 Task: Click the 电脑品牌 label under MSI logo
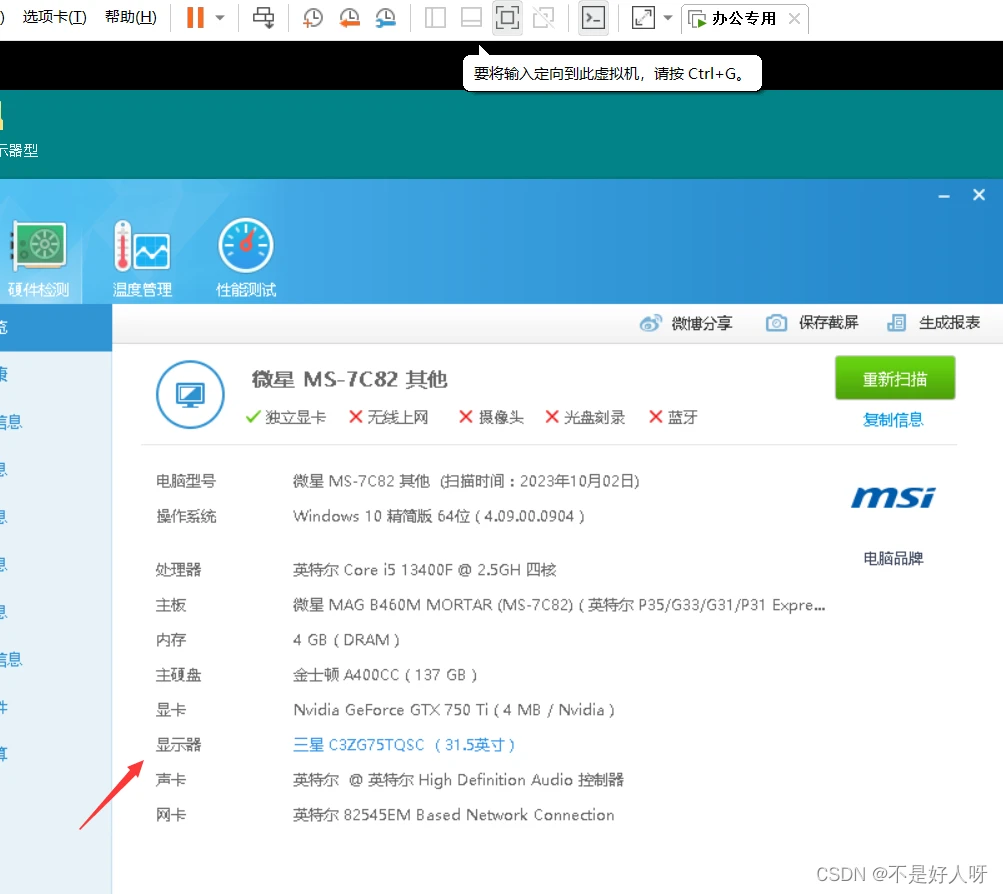[893, 558]
